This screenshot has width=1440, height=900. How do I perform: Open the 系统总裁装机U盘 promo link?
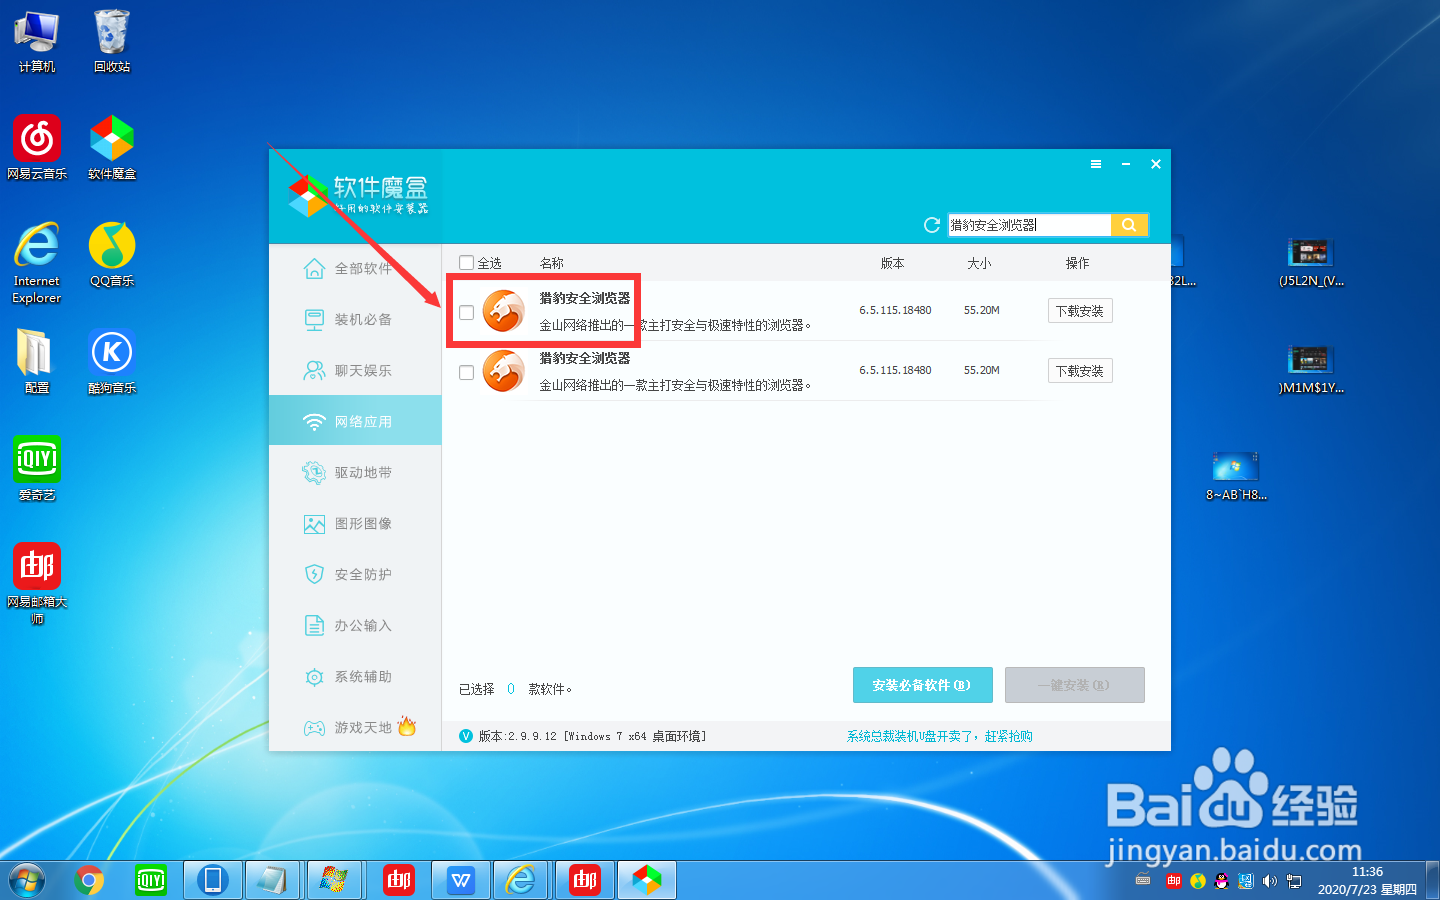tap(939, 736)
